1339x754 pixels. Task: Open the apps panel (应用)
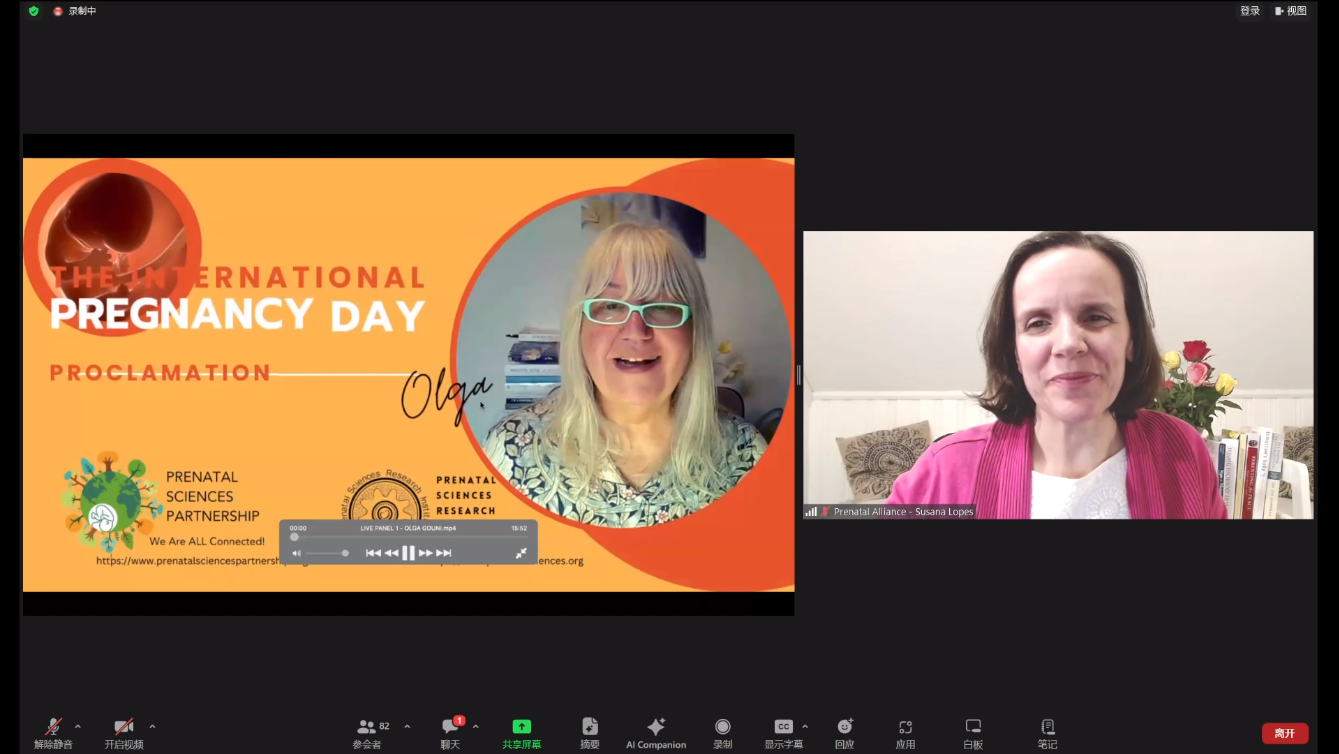pos(905,733)
